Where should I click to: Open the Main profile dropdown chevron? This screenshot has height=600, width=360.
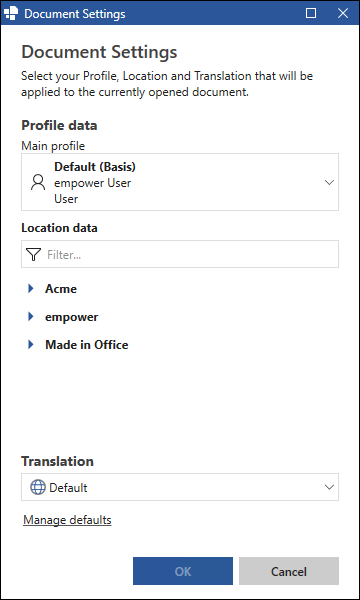(x=329, y=183)
